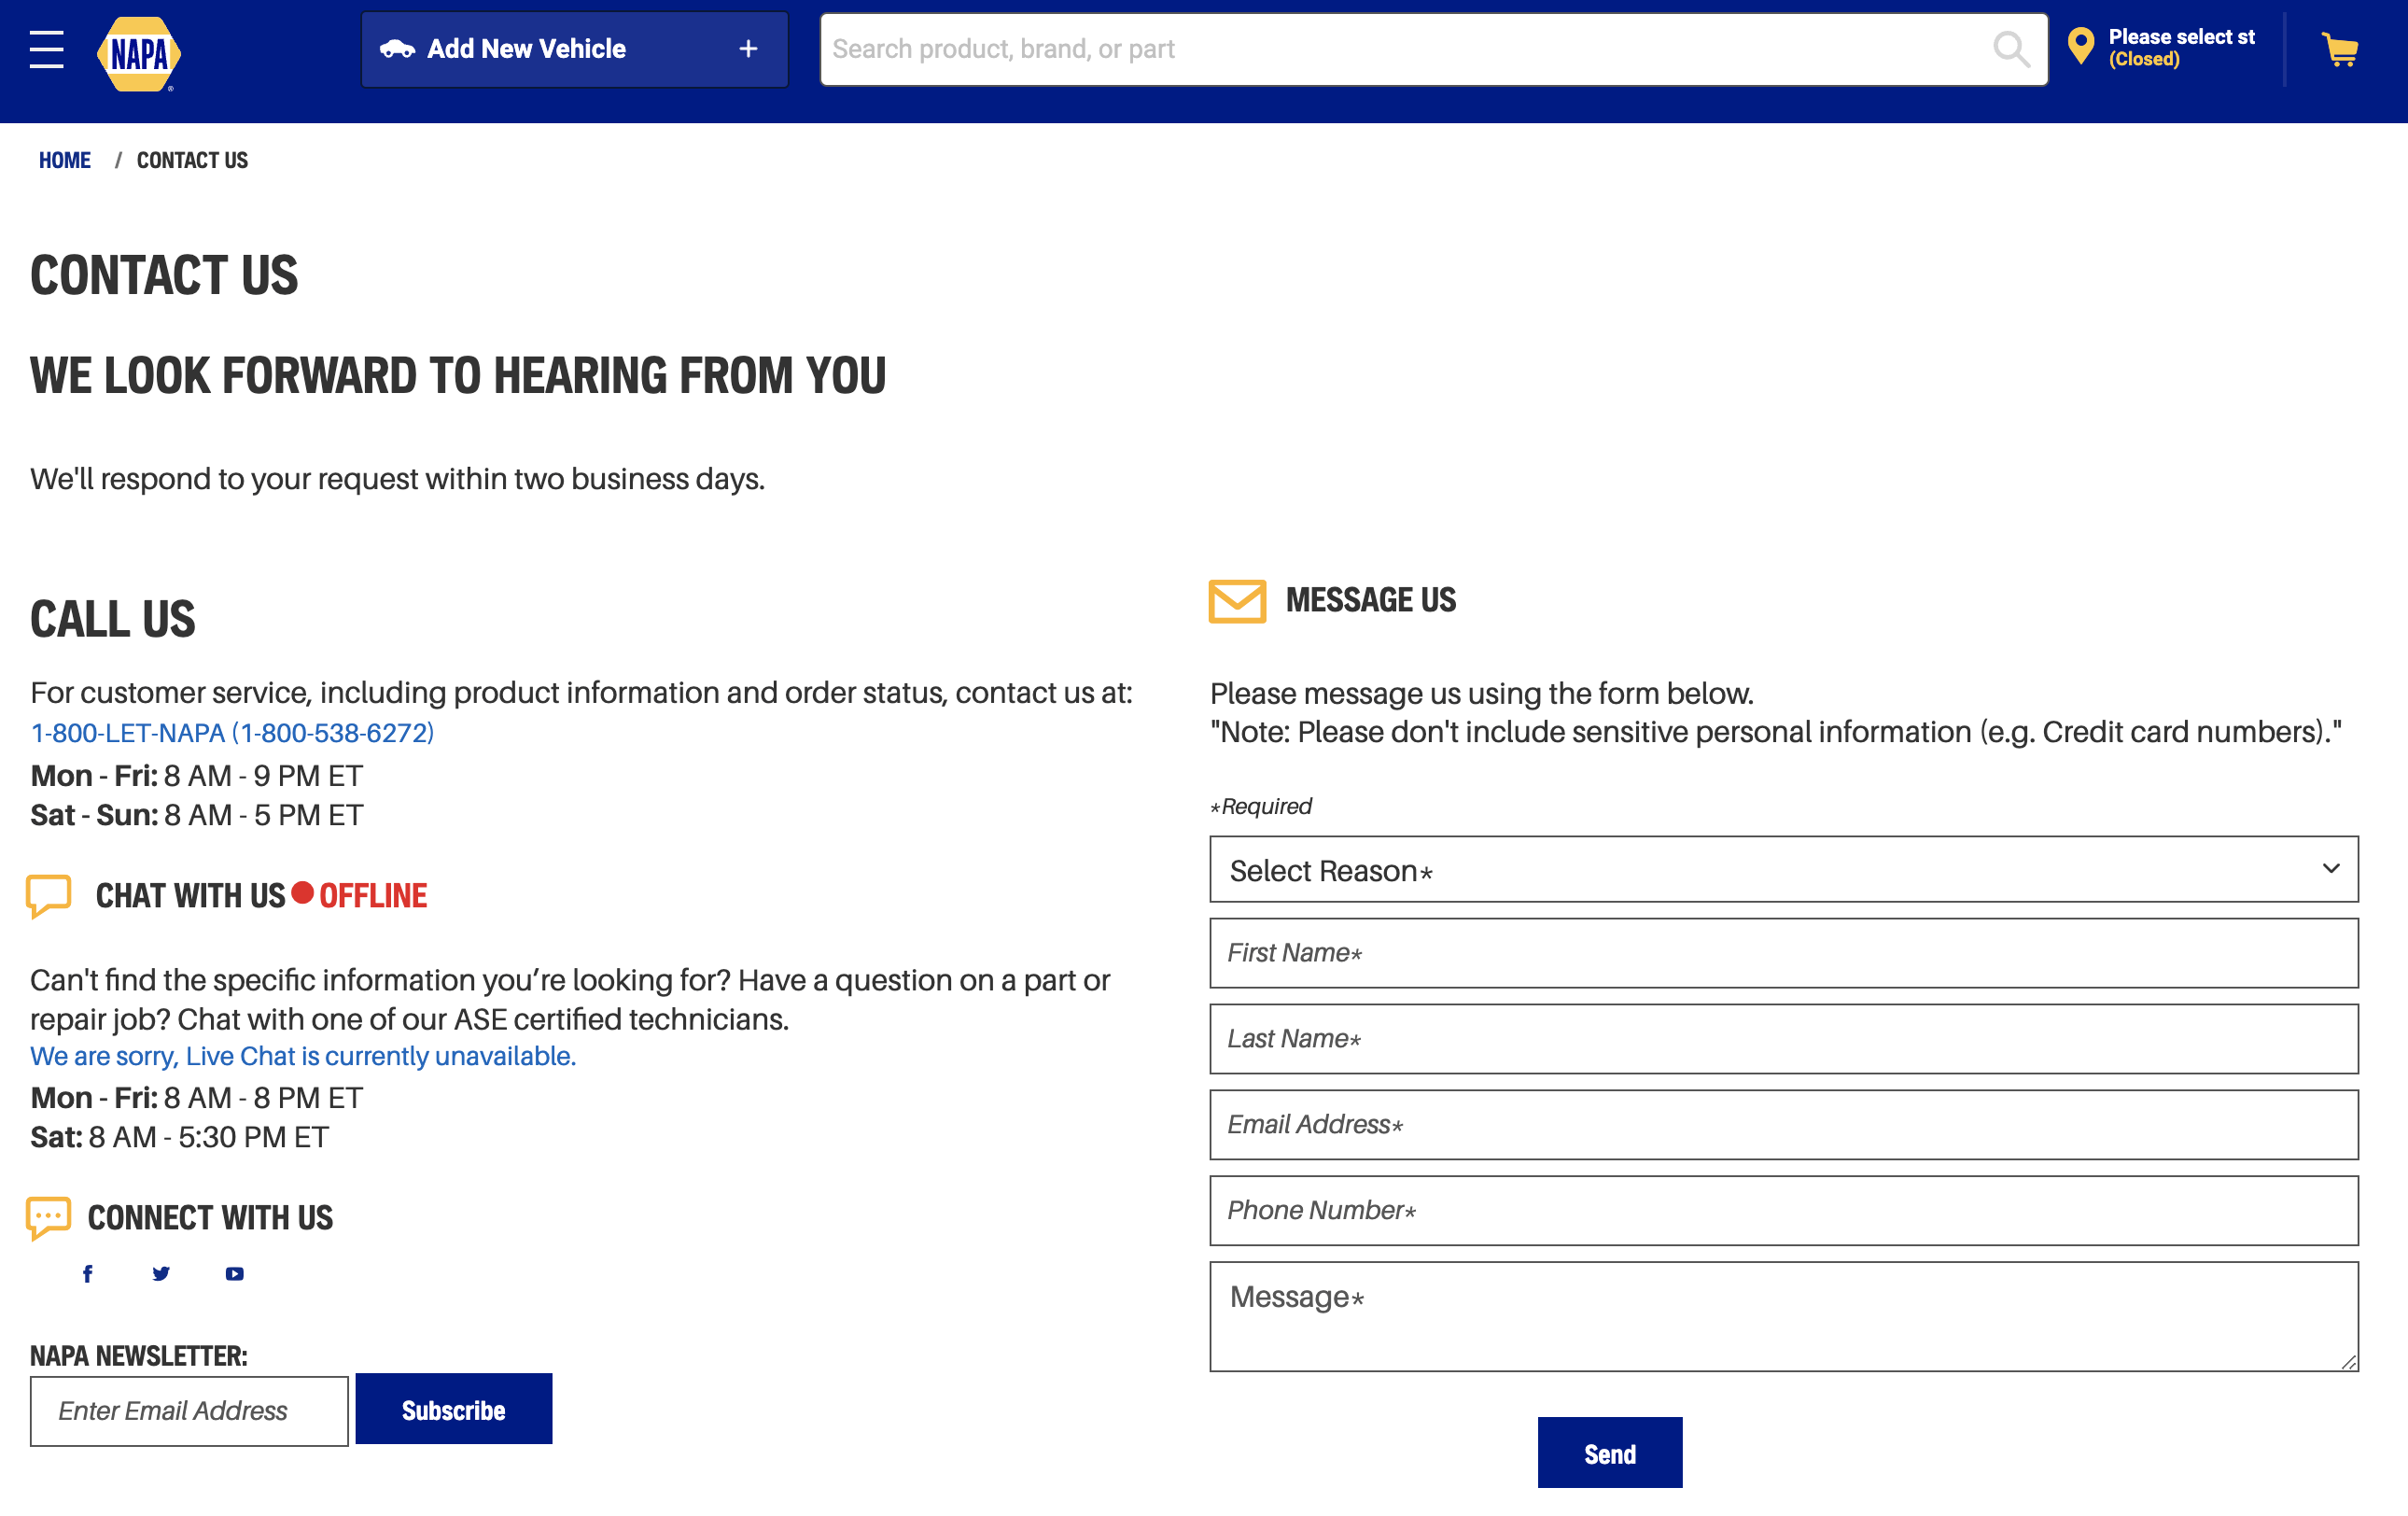Screen dimensions: 2408x1516
Task: Click the CONNECT WITH US heading
Action: click(x=210, y=1218)
